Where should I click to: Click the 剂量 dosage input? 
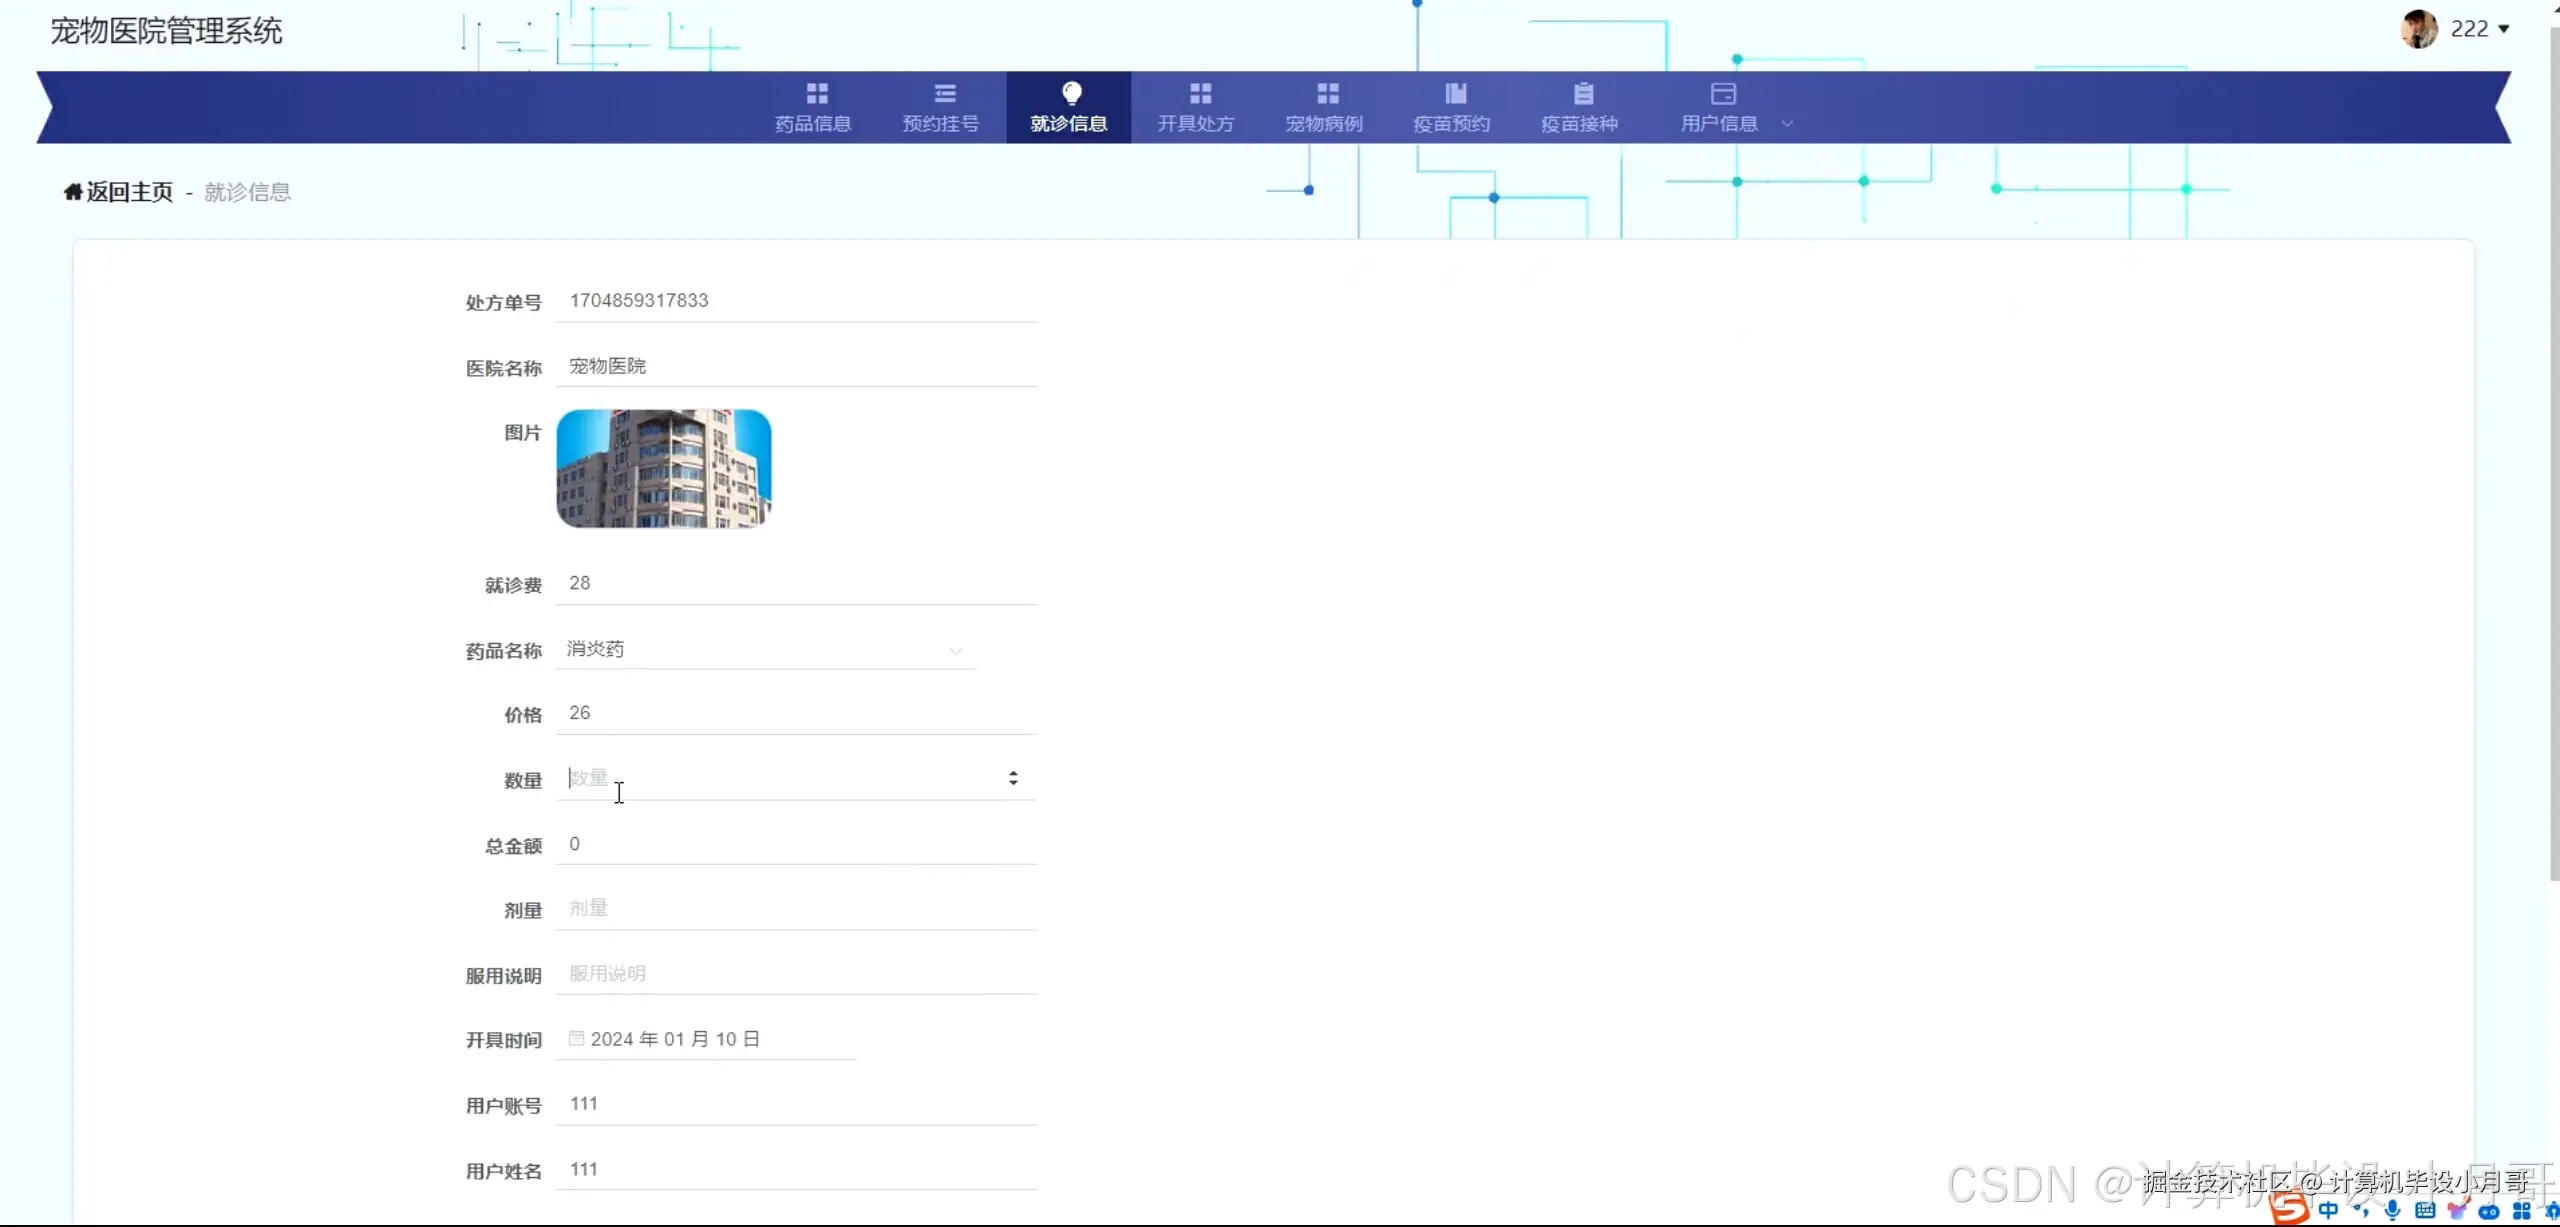click(x=796, y=908)
